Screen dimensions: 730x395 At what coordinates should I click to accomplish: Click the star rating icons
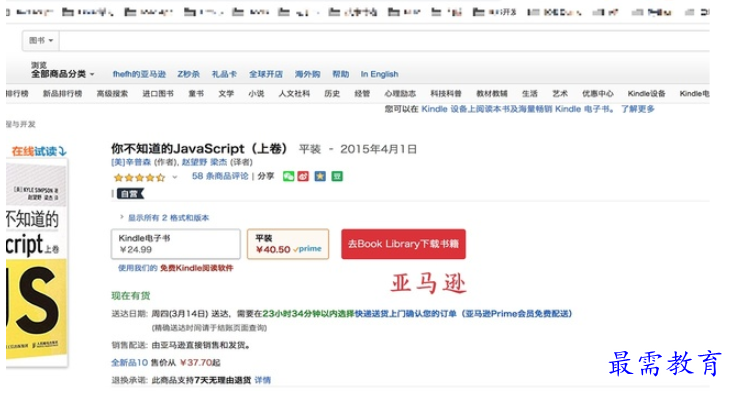coord(139,177)
